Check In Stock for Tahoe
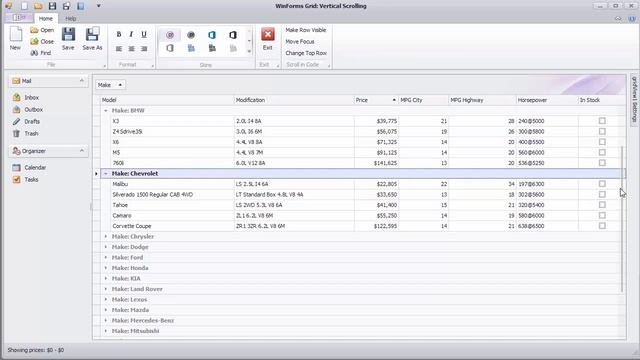Screen dimensions: 640x360 tap(602, 205)
